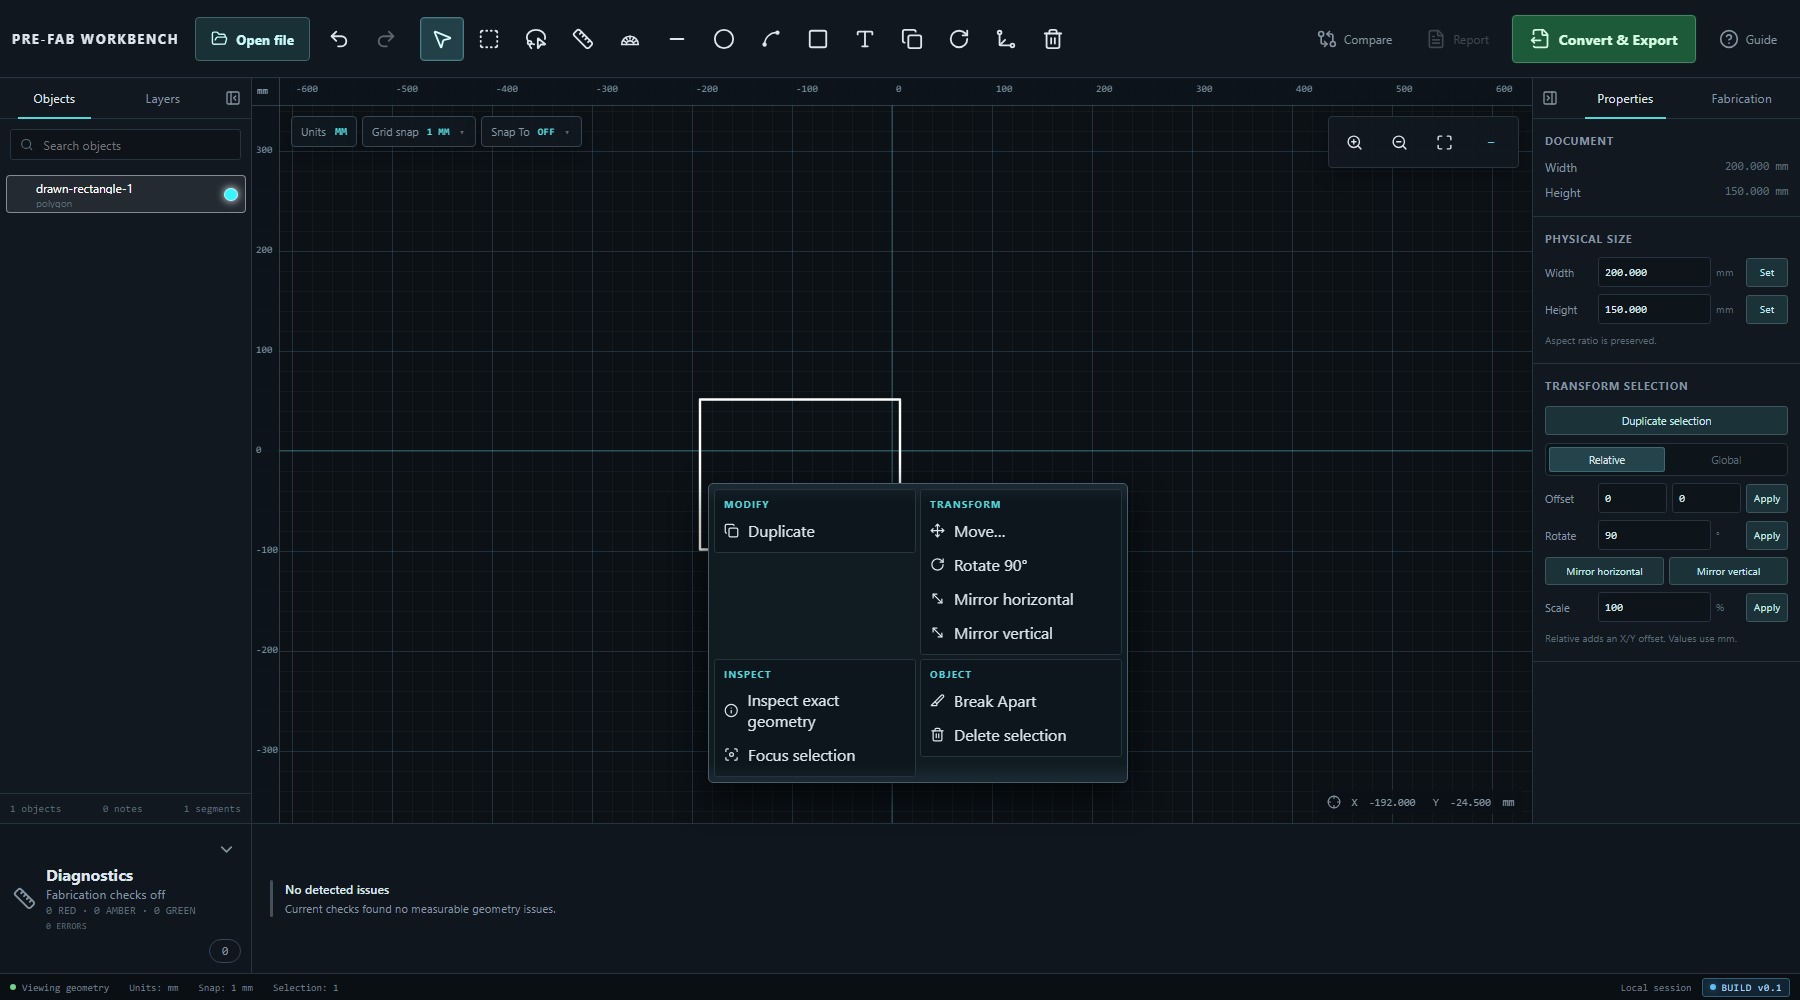
Task: Open the Units MM dropdown
Action: (324, 132)
